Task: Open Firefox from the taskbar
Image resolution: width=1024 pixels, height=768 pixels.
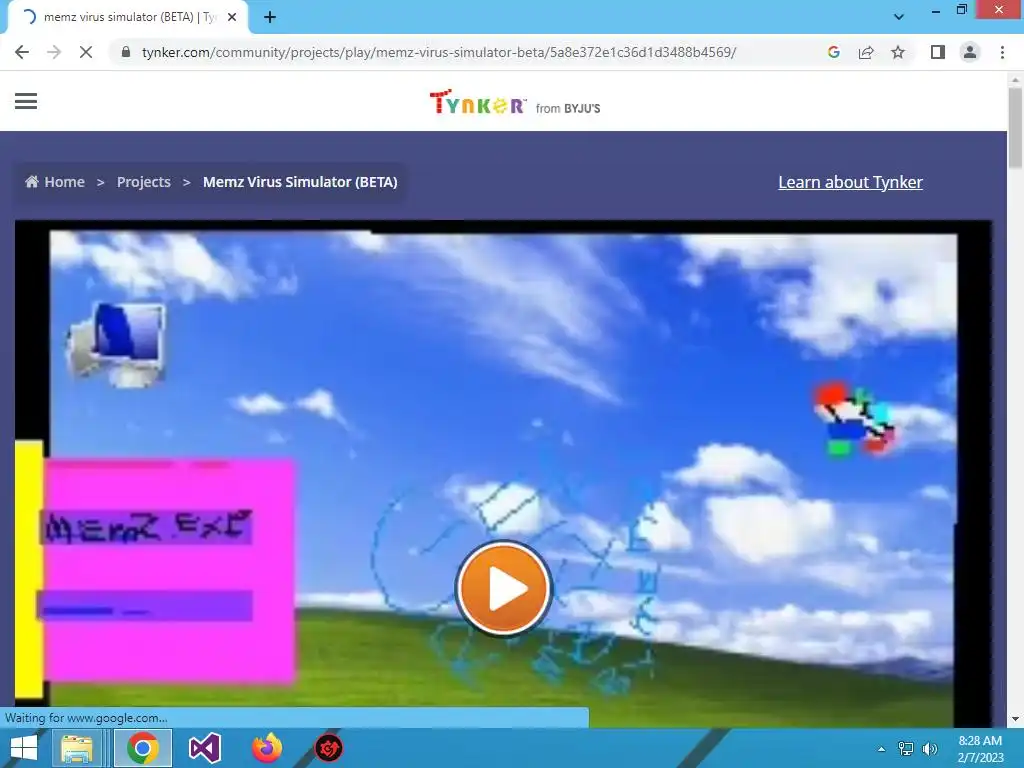Action: coord(267,748)
